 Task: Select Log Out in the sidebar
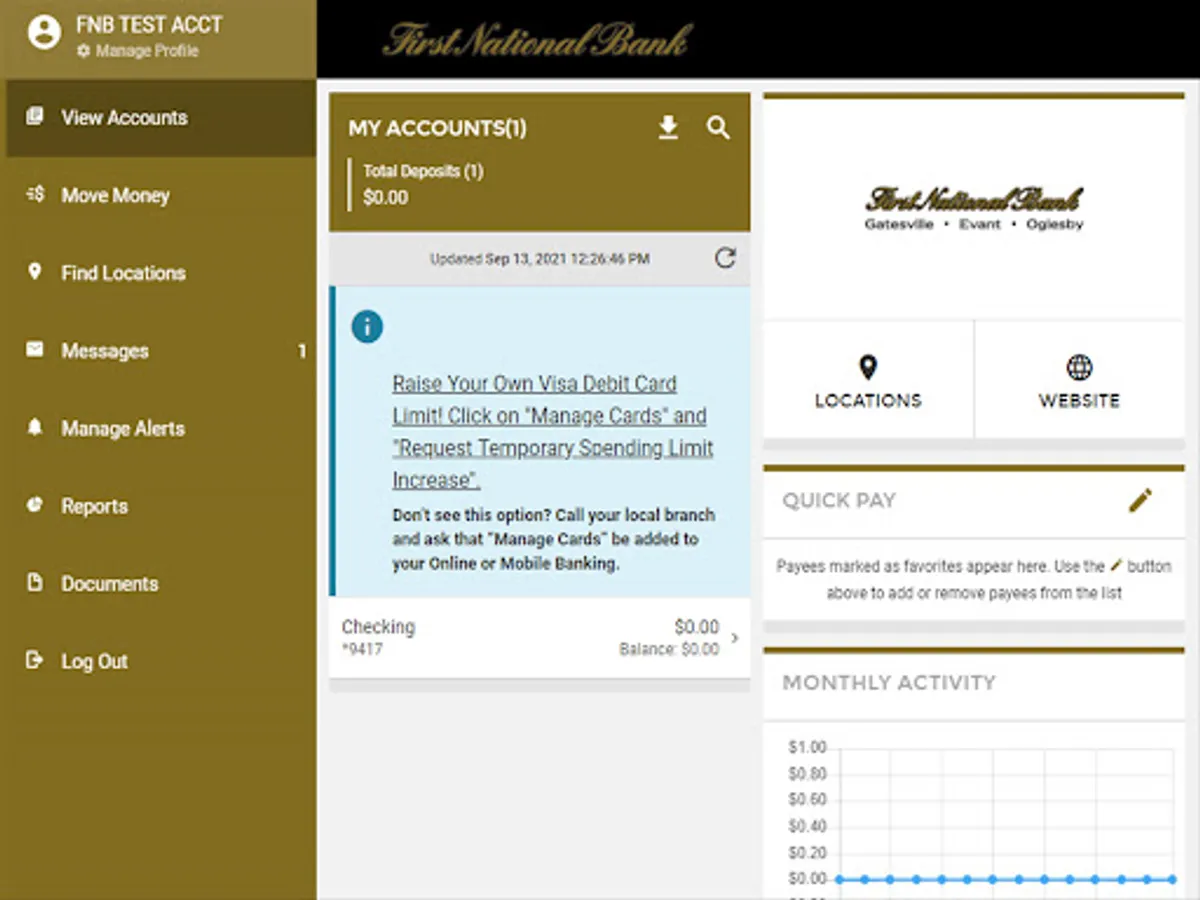(x=161, y=661)
